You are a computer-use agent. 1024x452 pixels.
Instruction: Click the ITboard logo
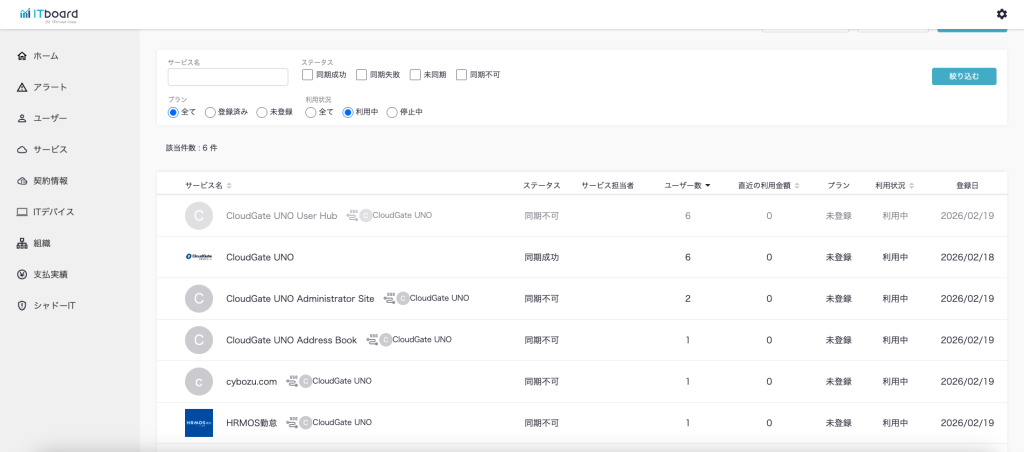click(49, 14)
